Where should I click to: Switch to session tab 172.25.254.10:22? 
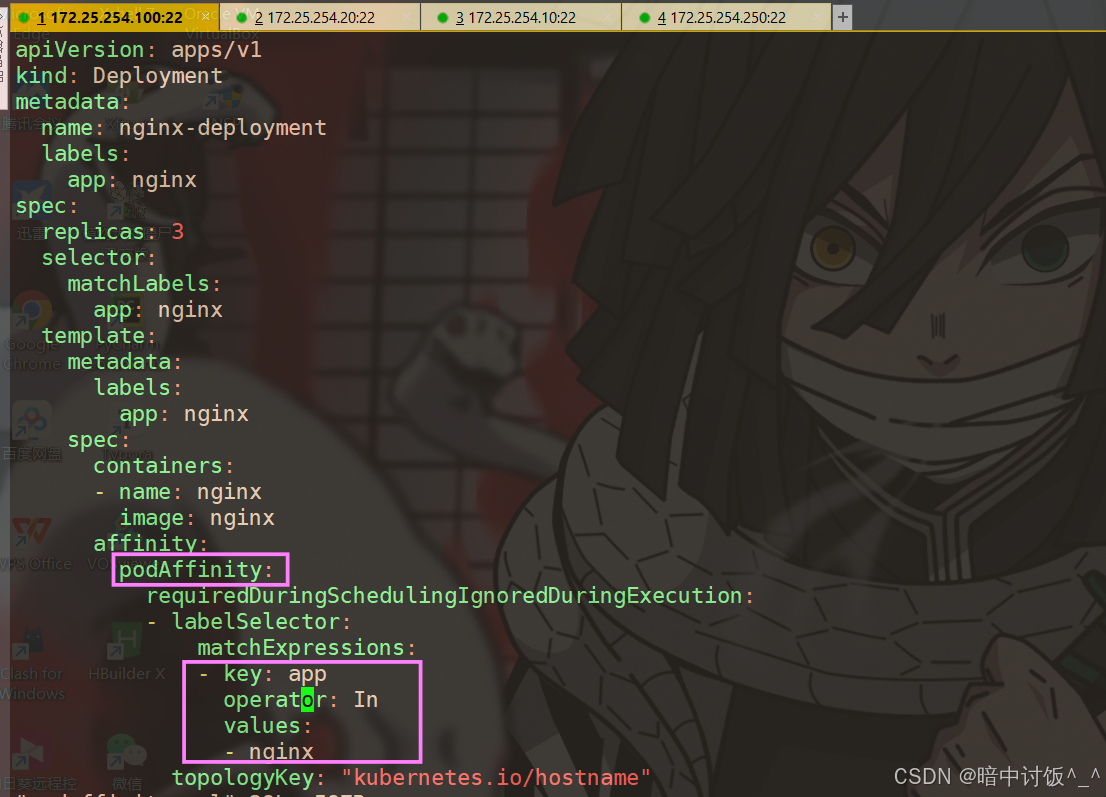click(x=522, y=18)
